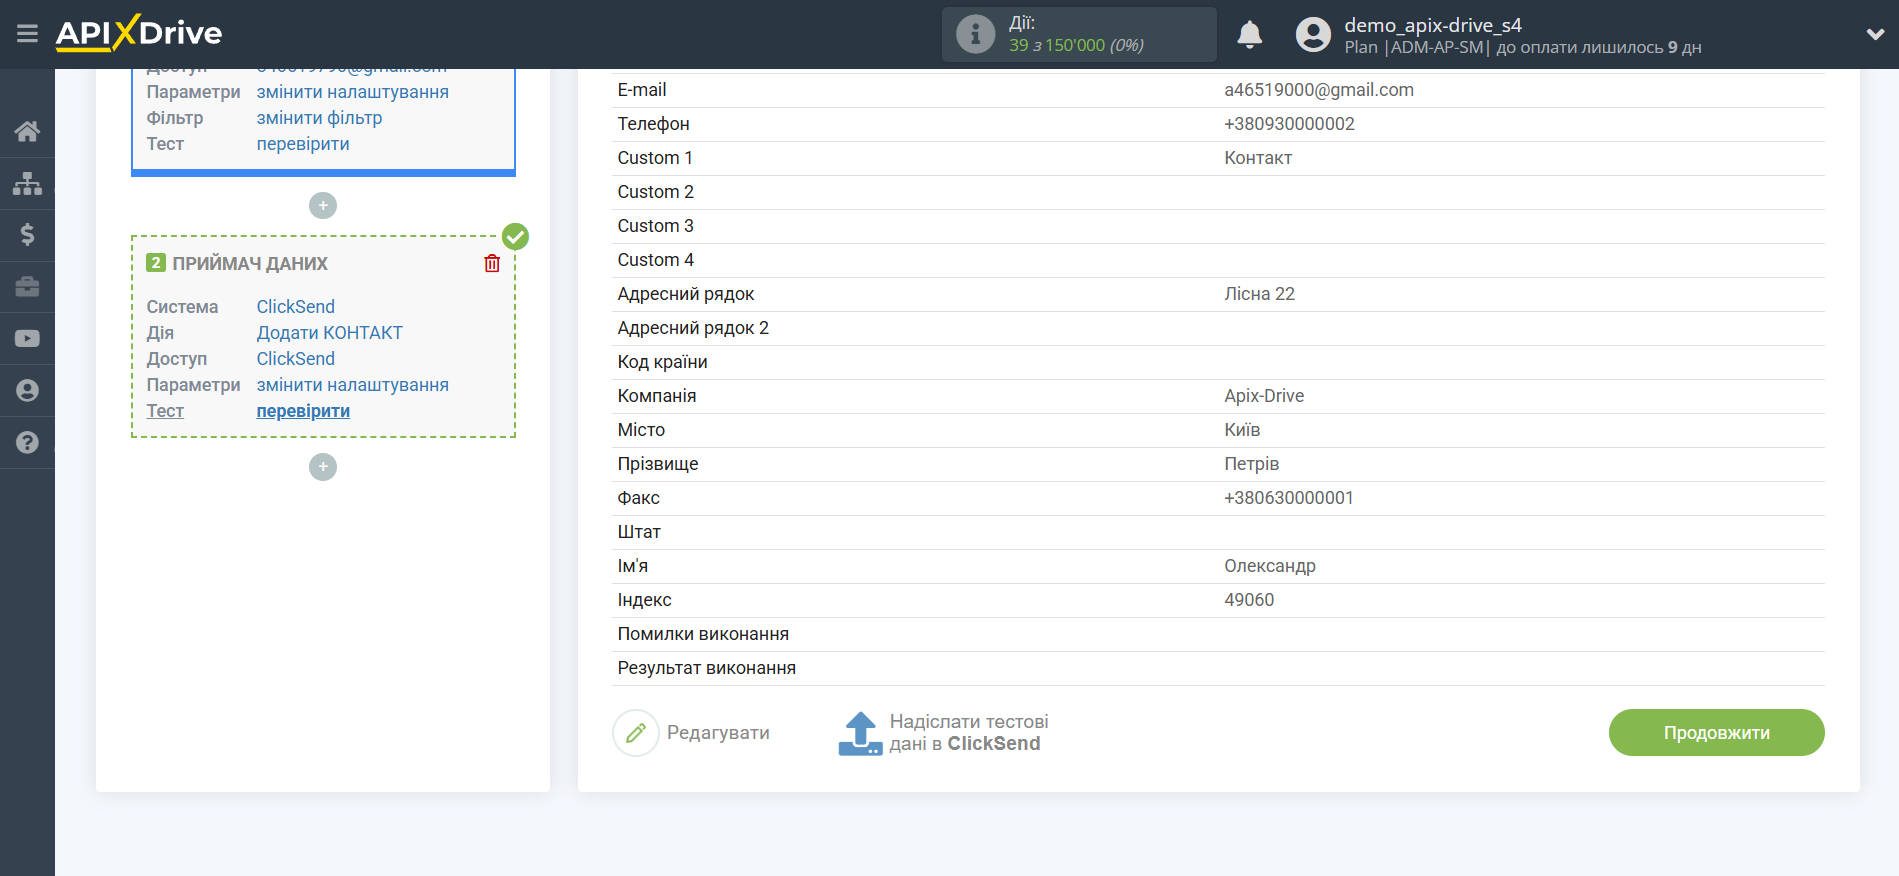The width and height of the screenshot is (1899, 876).
Task: Go to Home in the sidebar
Action: [x=27, y=131]
